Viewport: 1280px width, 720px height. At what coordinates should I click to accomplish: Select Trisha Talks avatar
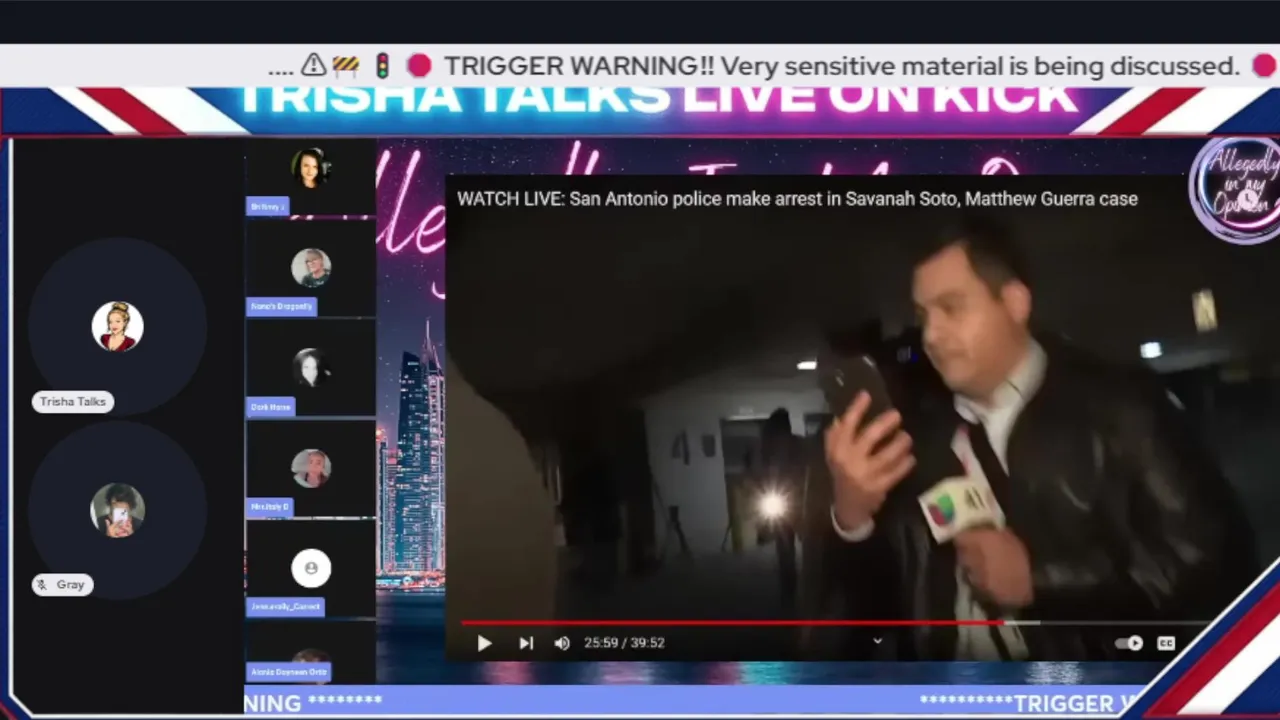118,327
